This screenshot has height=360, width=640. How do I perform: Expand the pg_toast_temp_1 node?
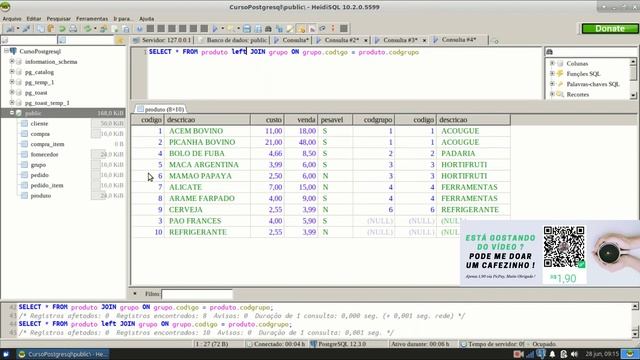click(x=12, y=102)
